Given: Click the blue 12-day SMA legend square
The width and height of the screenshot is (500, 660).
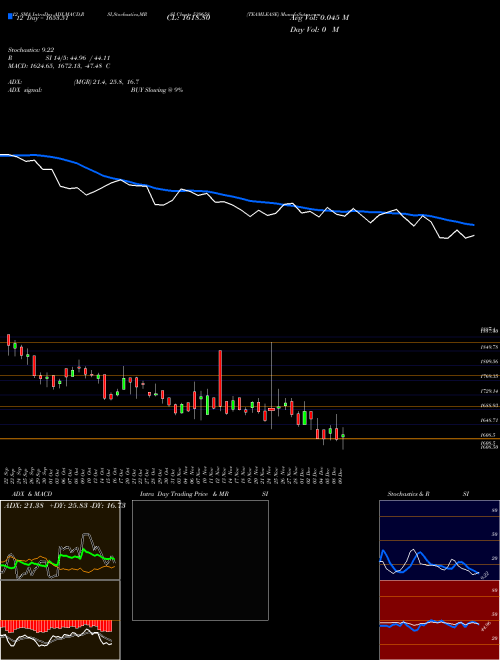Looking at the screenshot, I should tap(11, 16).
